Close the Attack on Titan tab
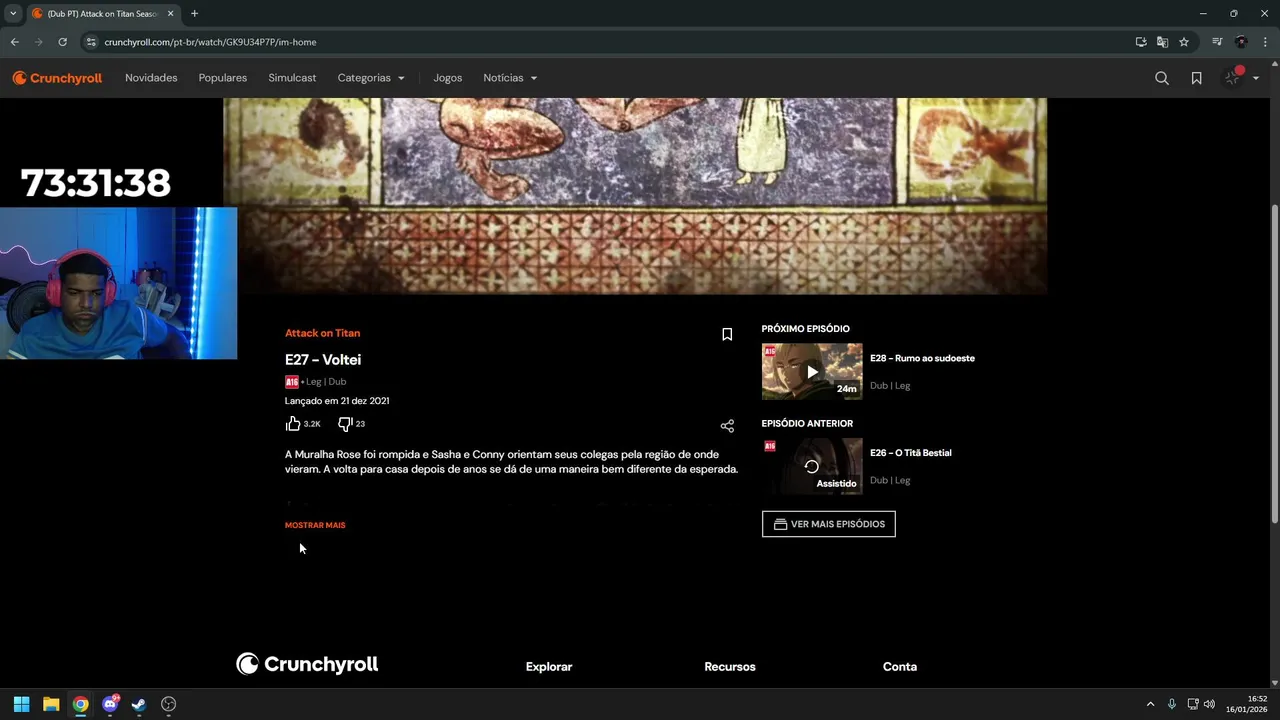1280x720 pixels. (x=170, y=14)
